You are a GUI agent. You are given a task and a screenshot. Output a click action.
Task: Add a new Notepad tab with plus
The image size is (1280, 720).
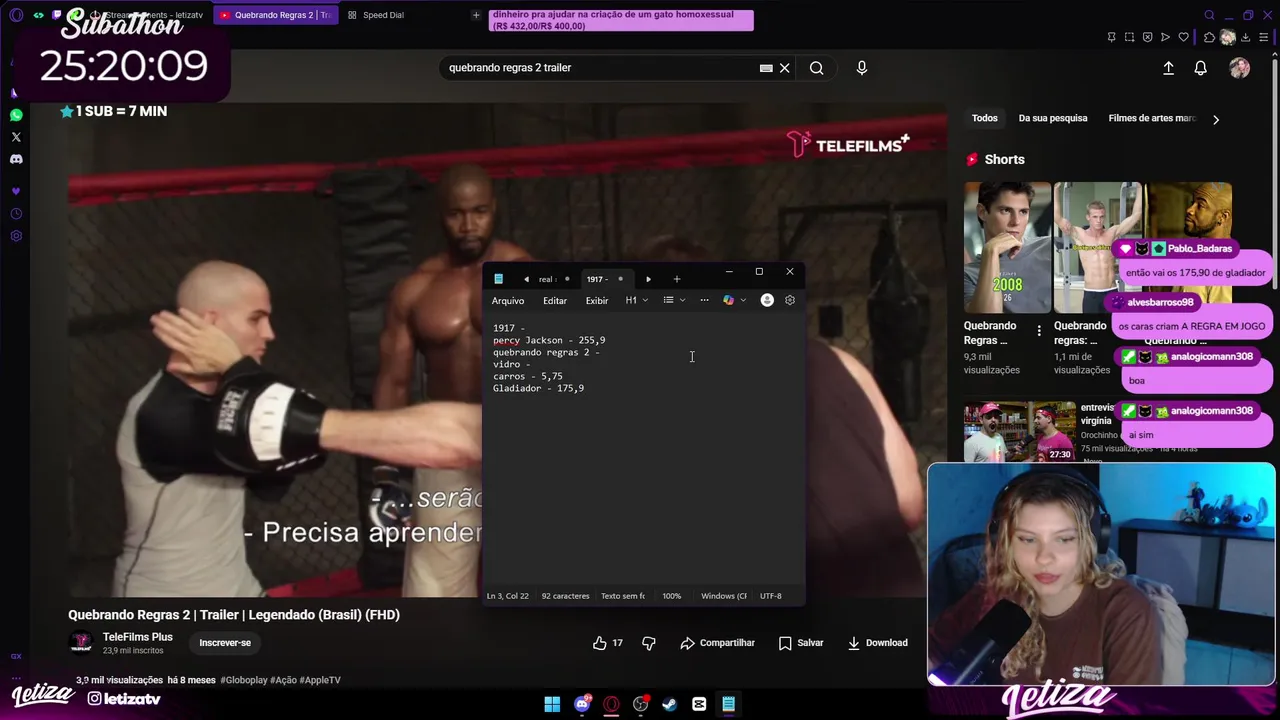click(677, 279)
